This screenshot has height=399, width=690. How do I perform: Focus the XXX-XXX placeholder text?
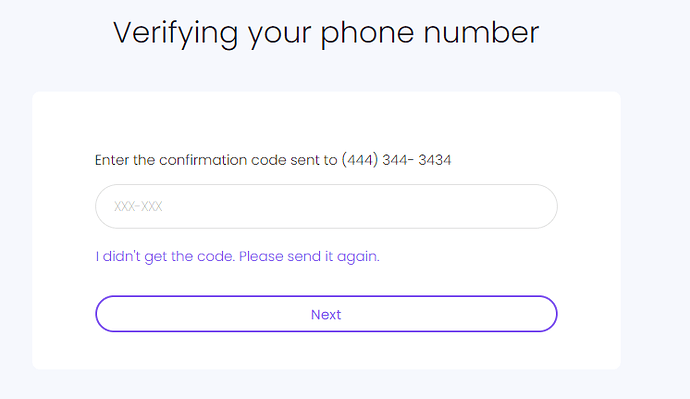(138, 206)
